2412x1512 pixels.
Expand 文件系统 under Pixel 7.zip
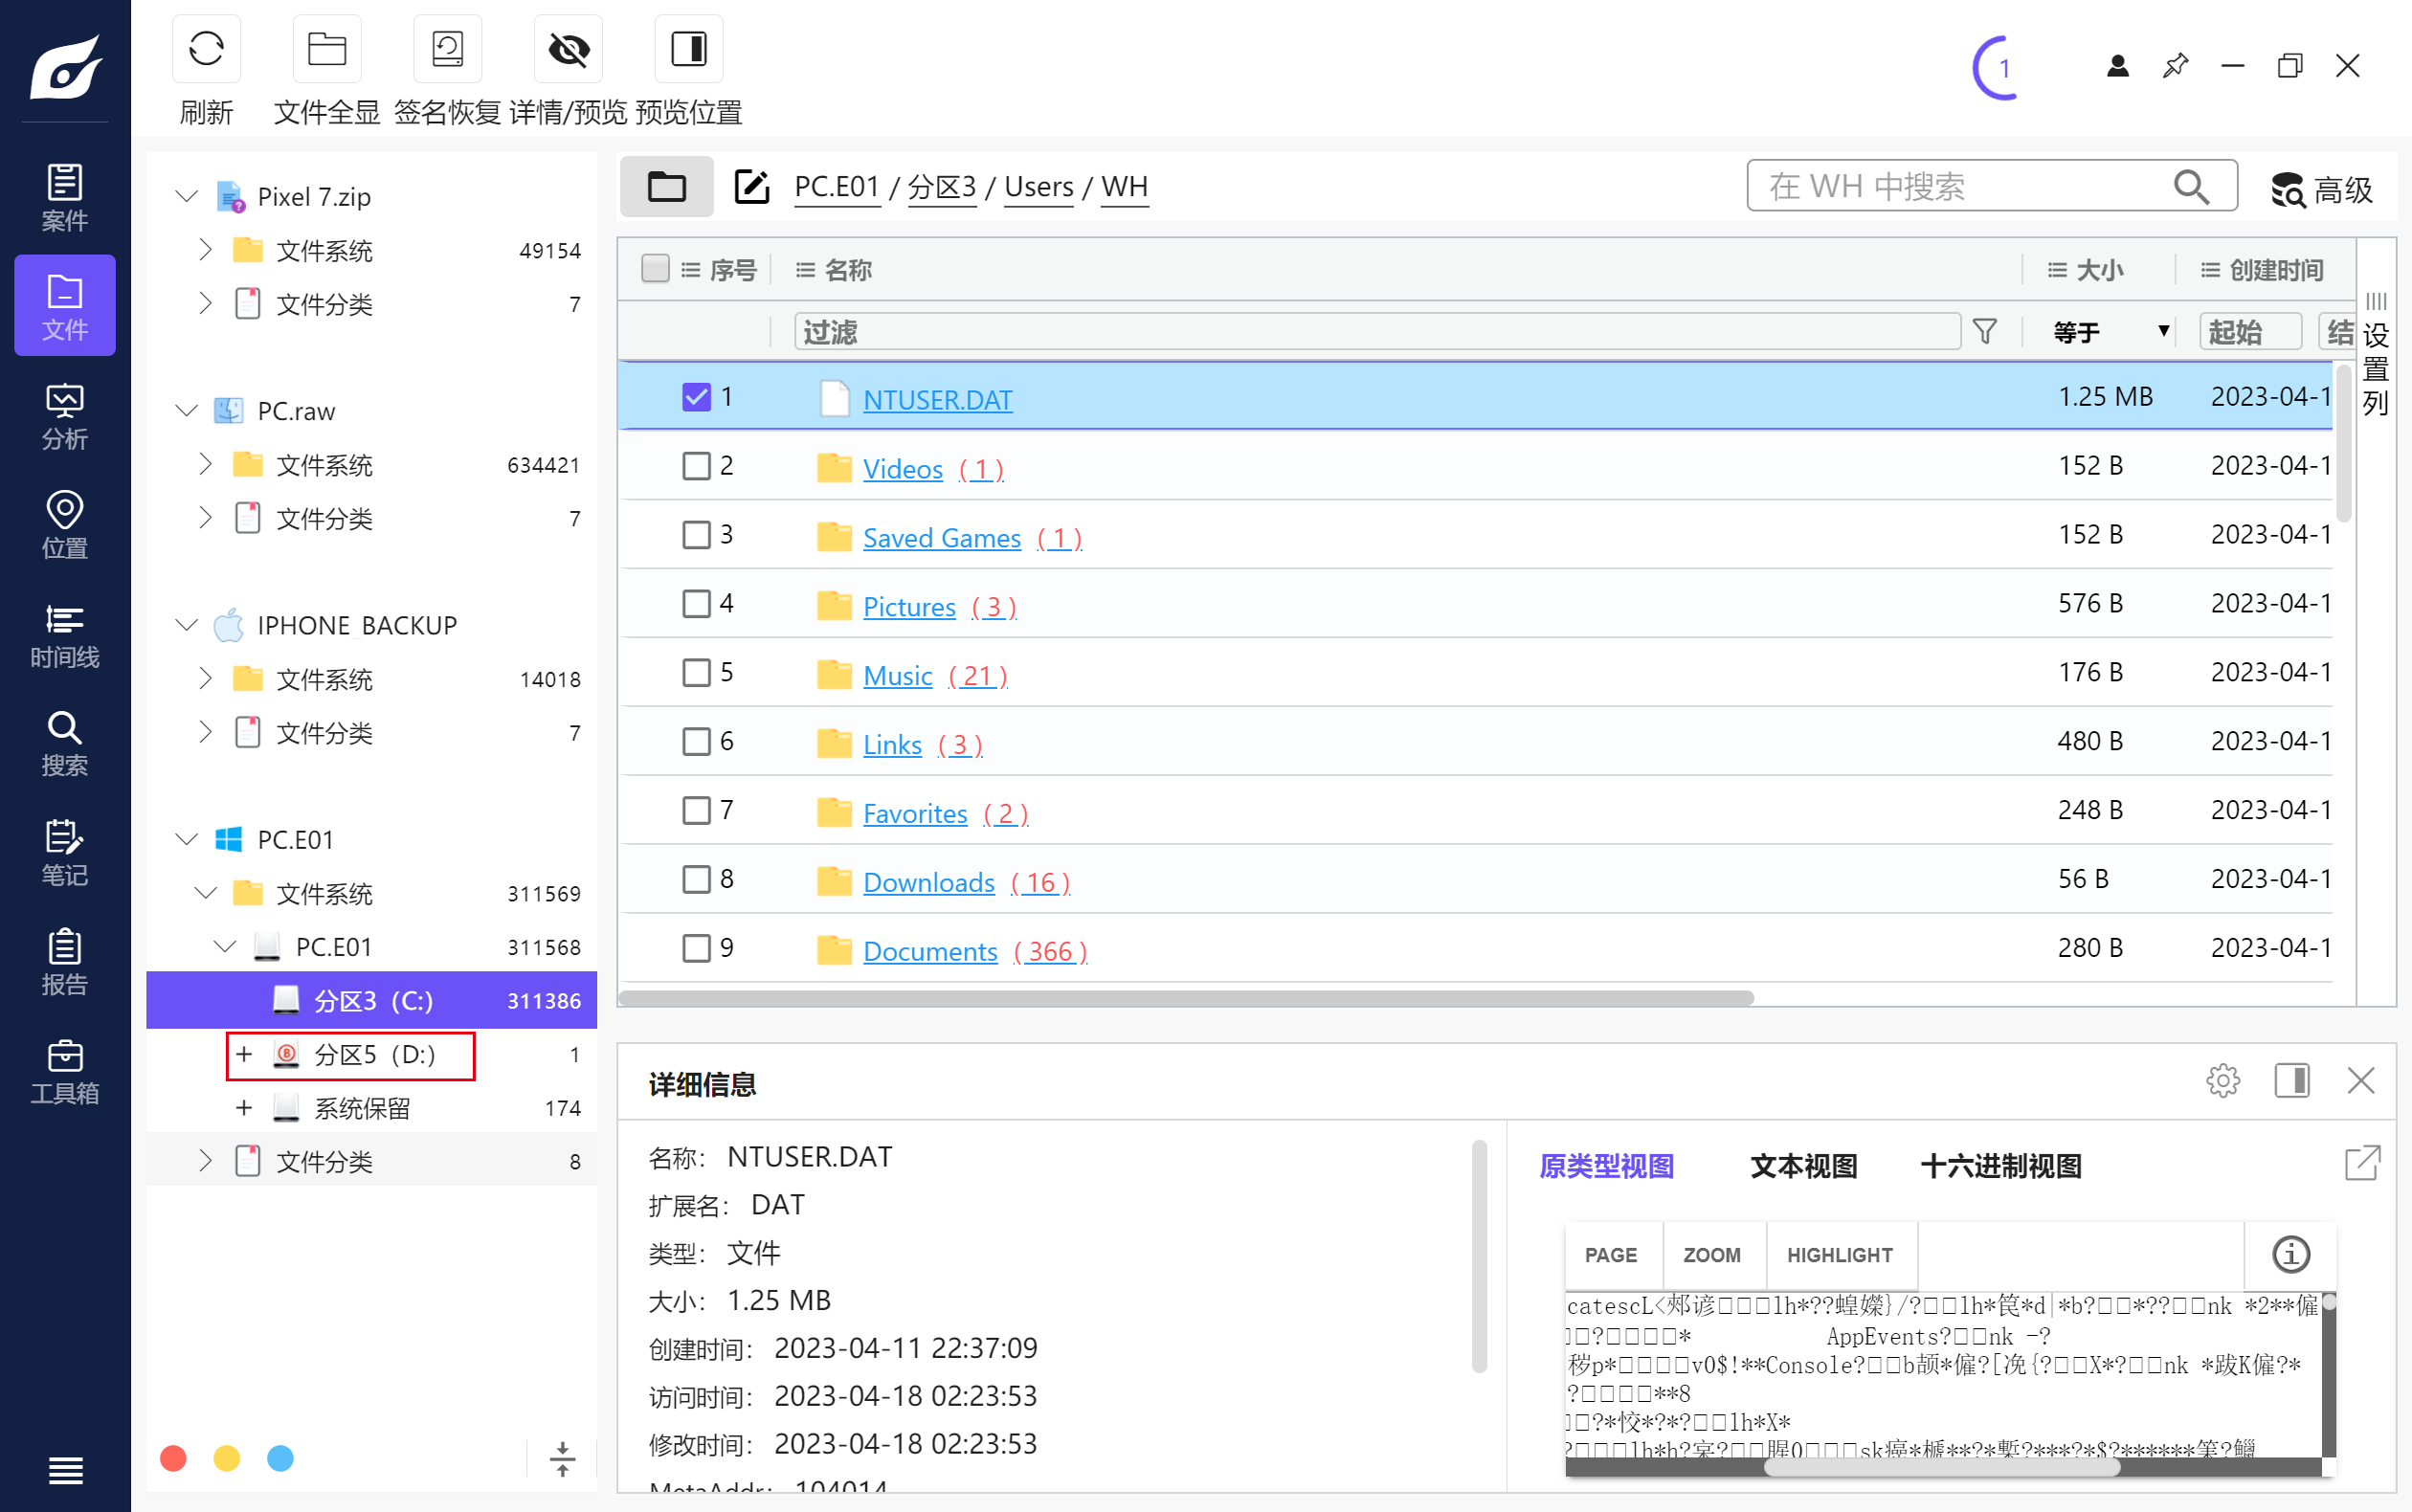[205, 249]
